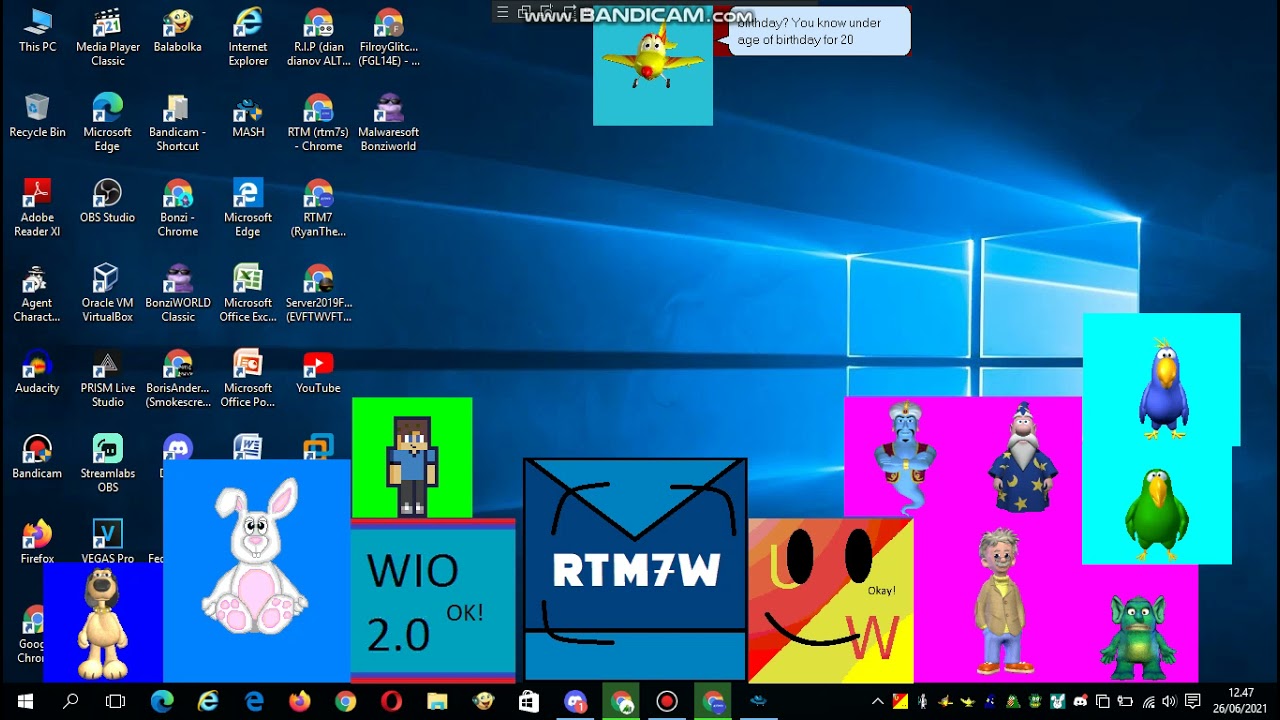
Task: Open RTM (rtm7s) - Chrome shortcut
Action: pyautogui.click(x=318, y=123)
